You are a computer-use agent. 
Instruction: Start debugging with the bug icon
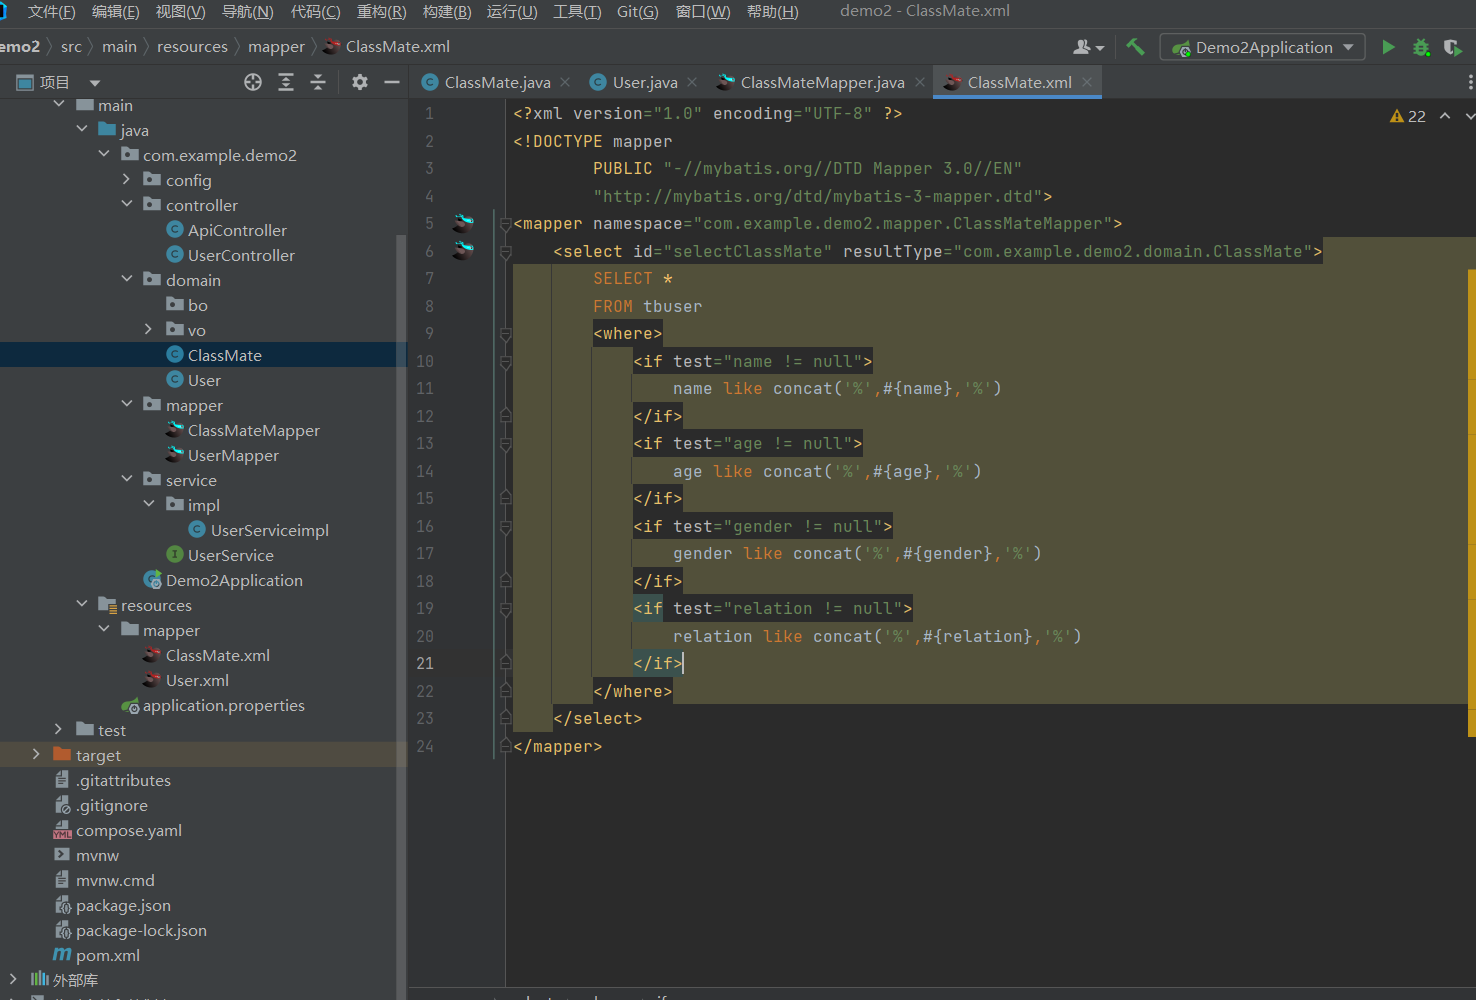tap(1421, 47)
